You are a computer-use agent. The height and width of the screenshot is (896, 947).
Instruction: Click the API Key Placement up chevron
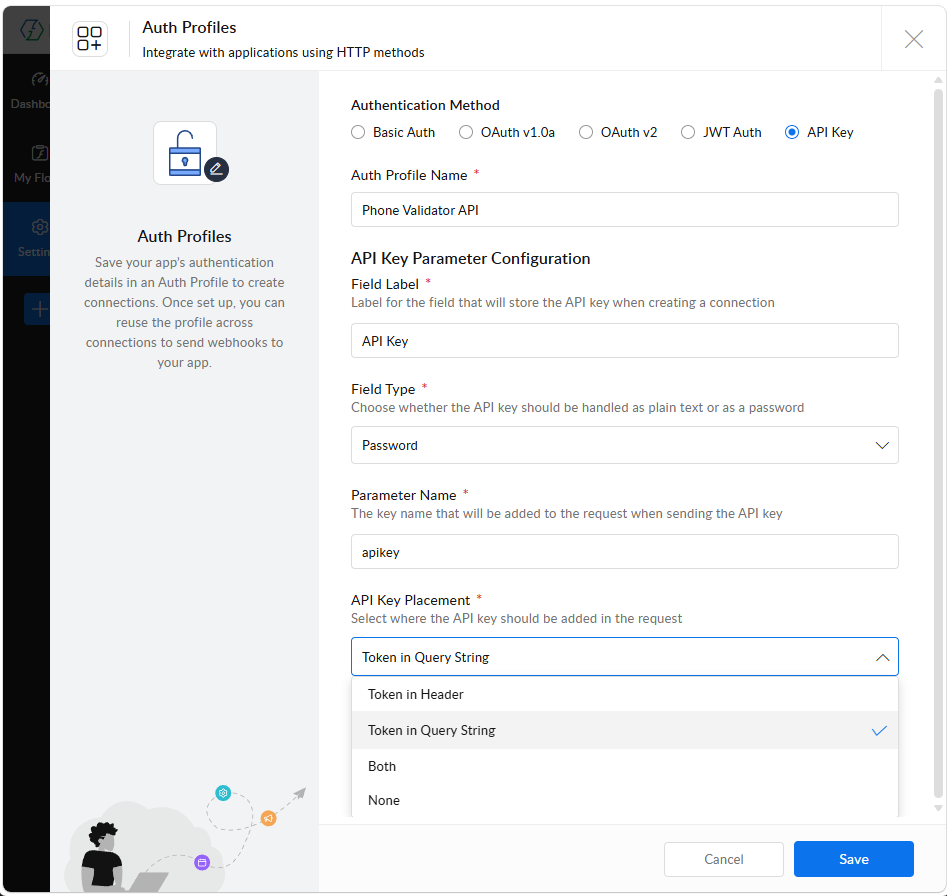pos(882,657)
